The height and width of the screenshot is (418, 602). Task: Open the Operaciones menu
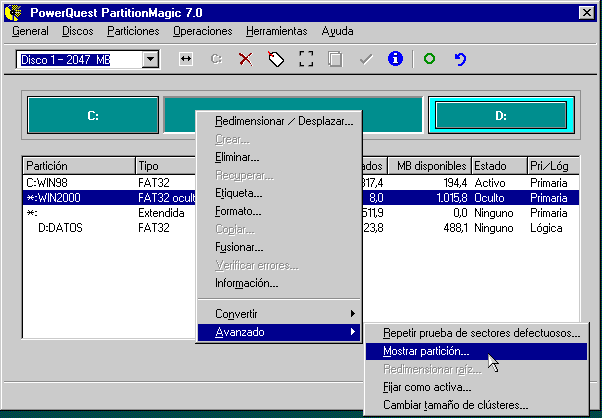203,31
